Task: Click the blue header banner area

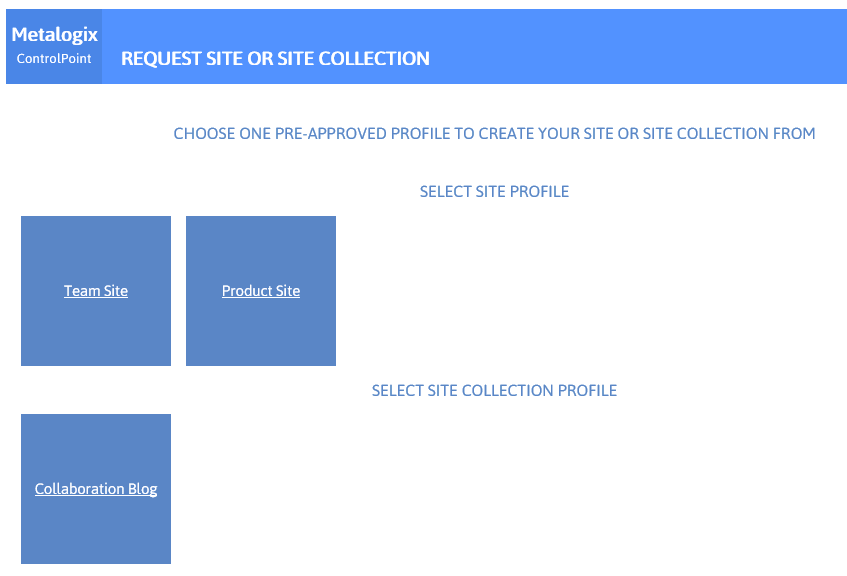Action: tap(600, 45)
